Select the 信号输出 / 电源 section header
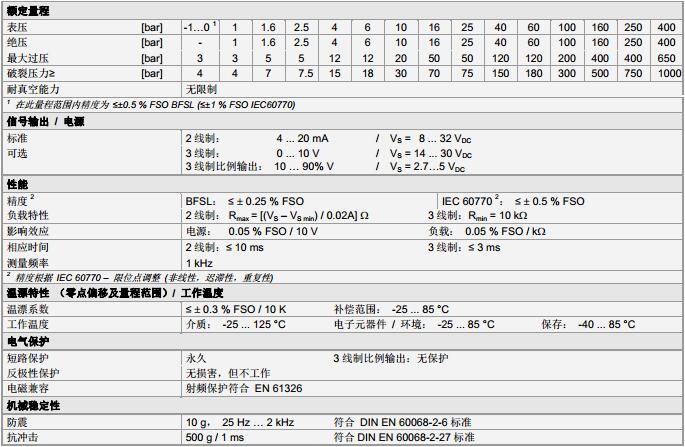 [46, 121]
